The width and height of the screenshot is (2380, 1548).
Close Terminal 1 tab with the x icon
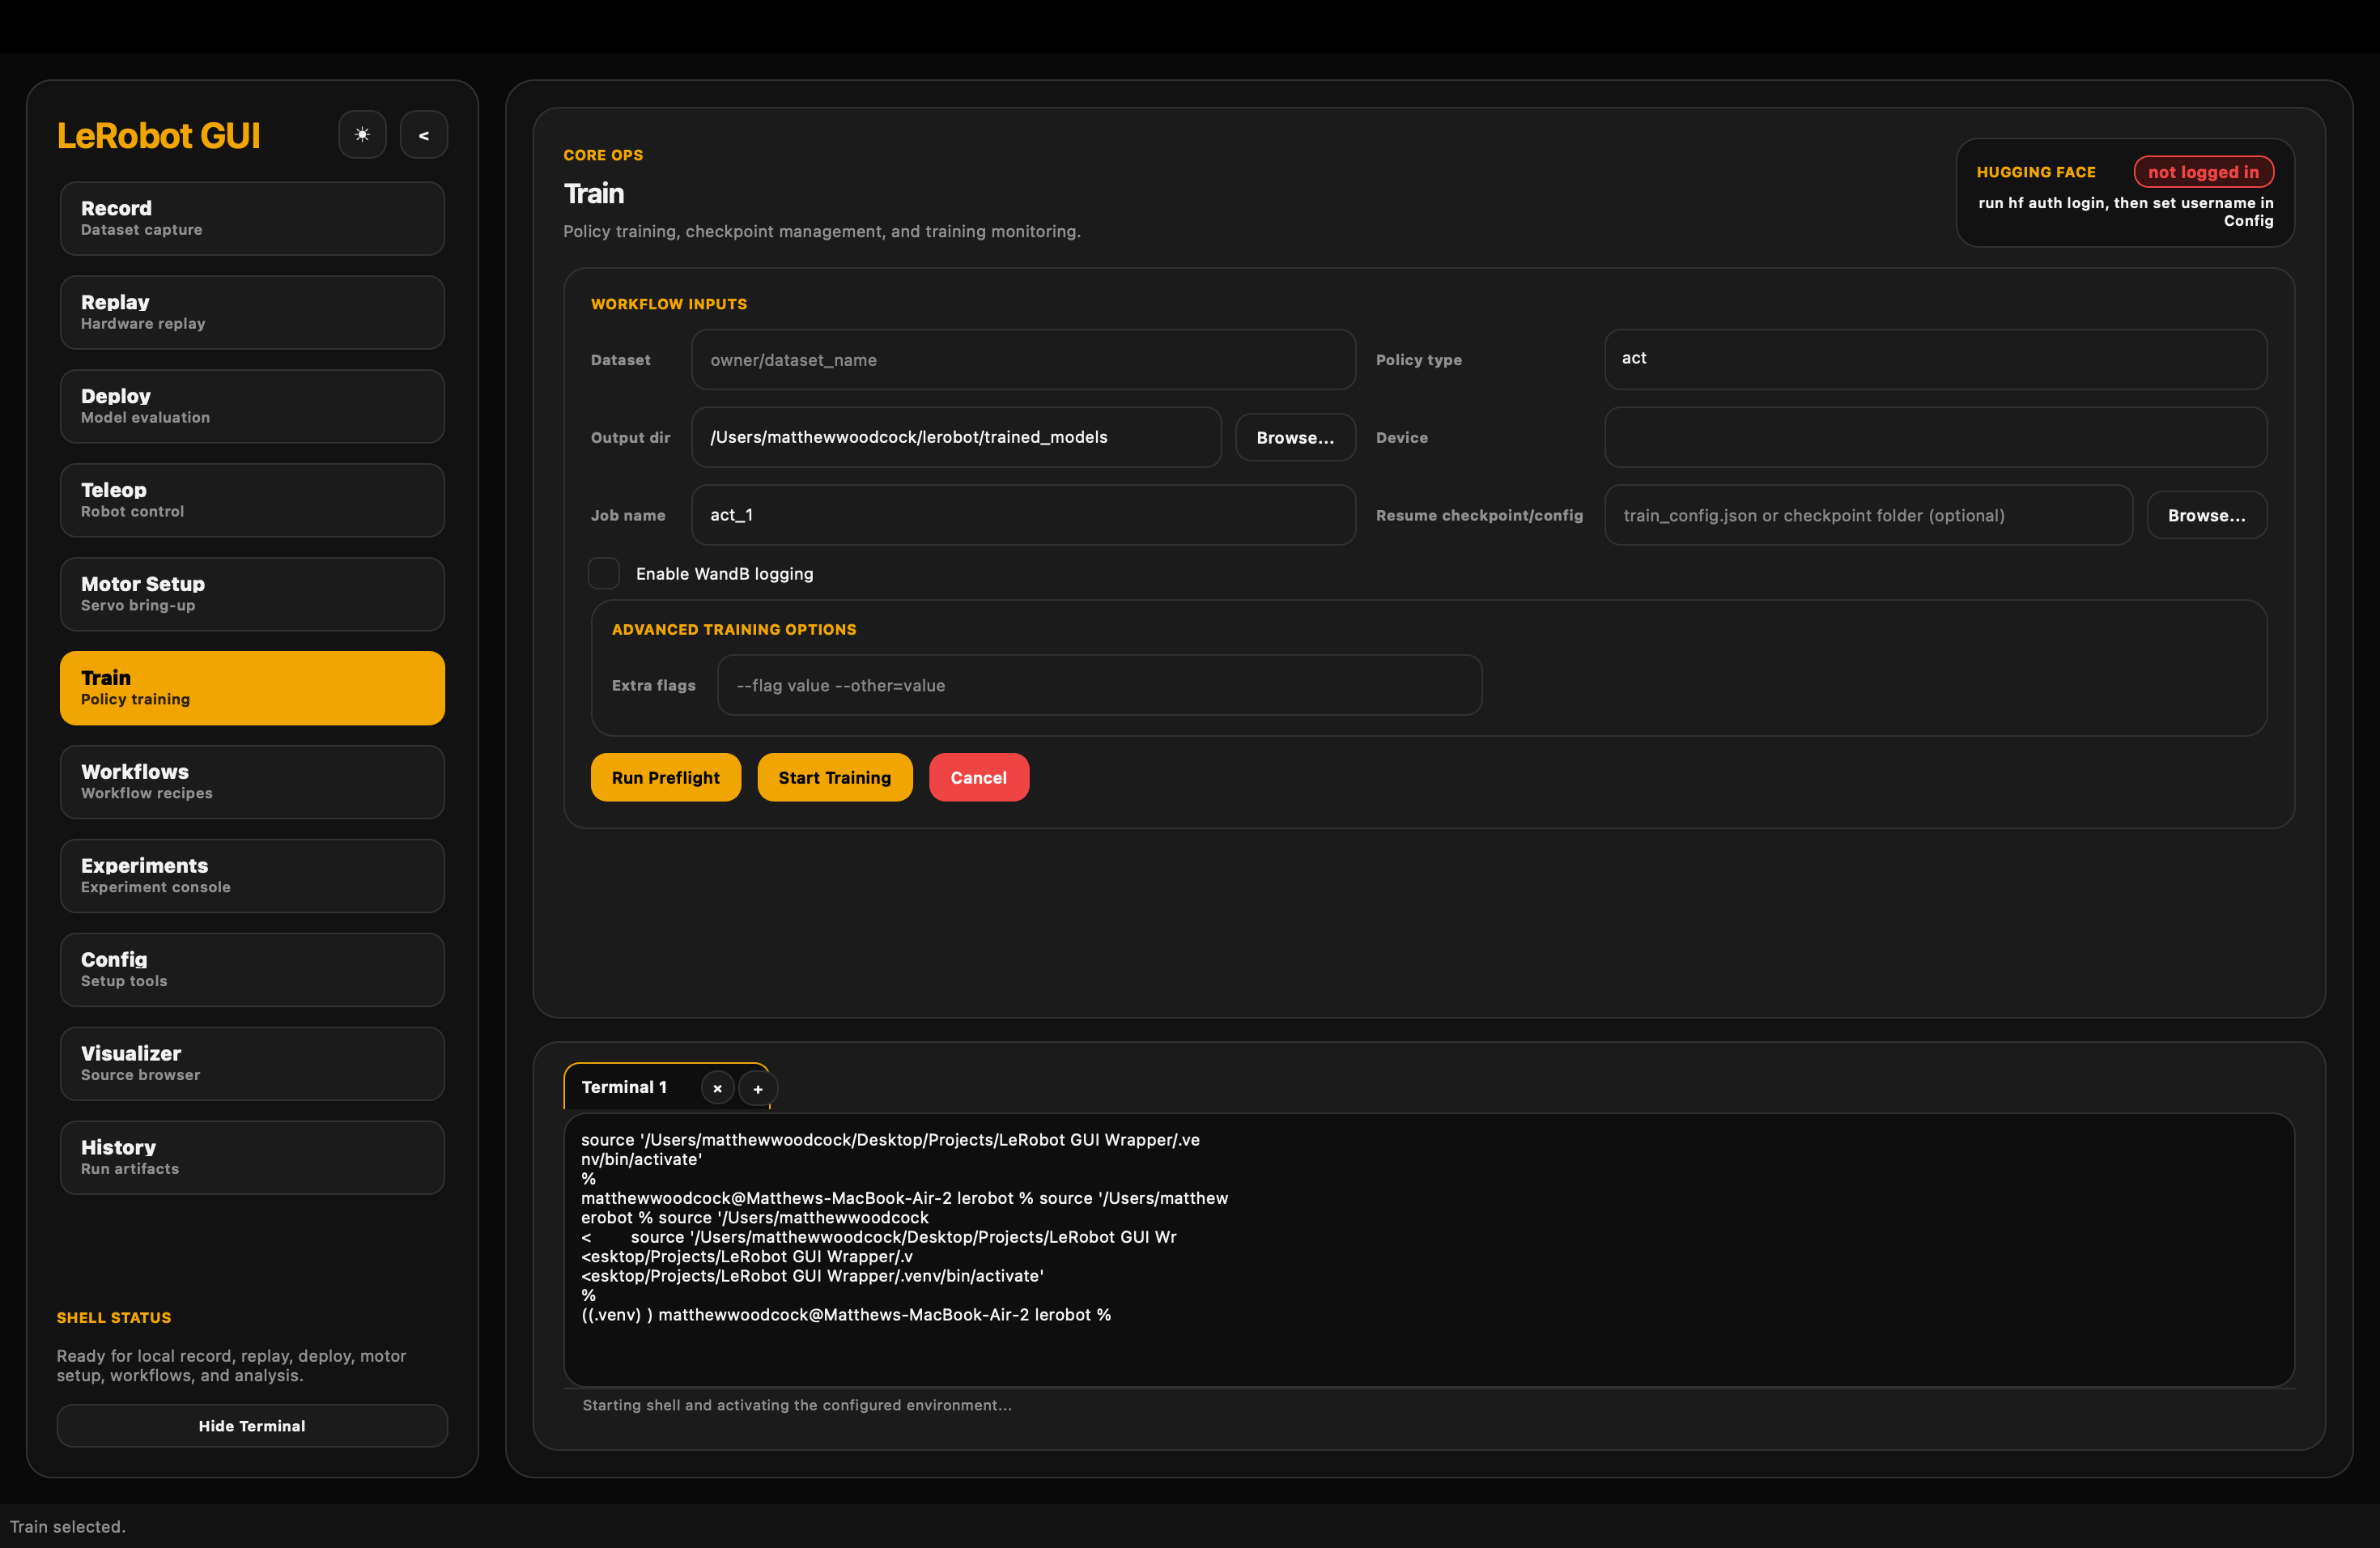pyautogui.click(x=717, y=1088)
